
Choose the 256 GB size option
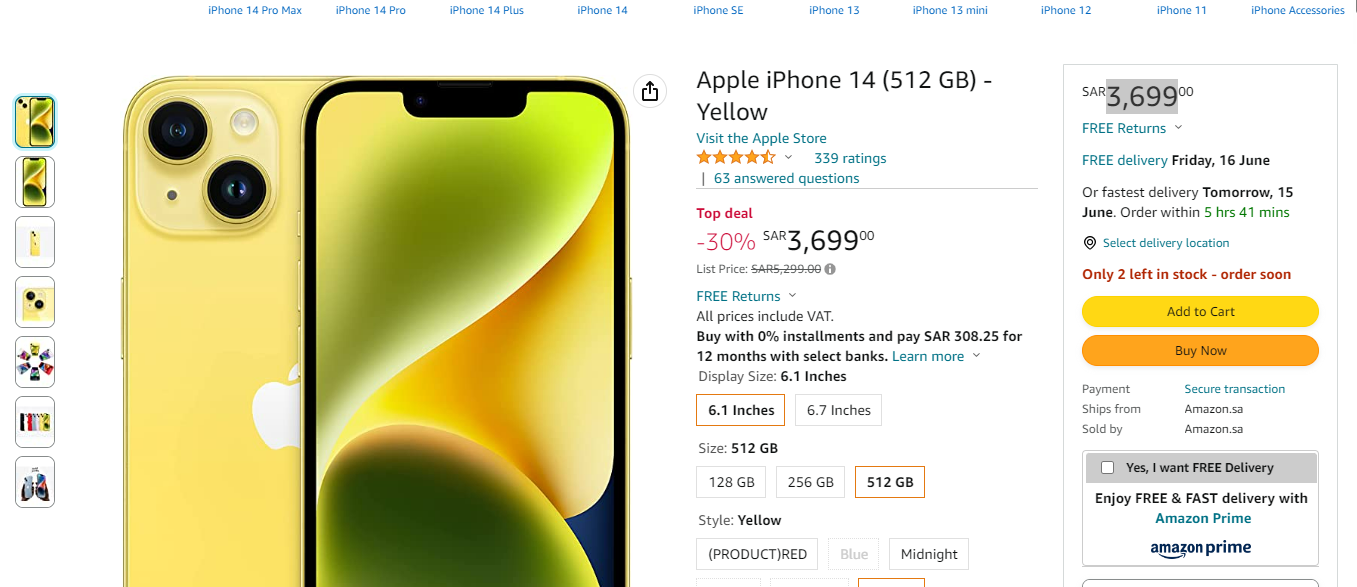[810, 482]
